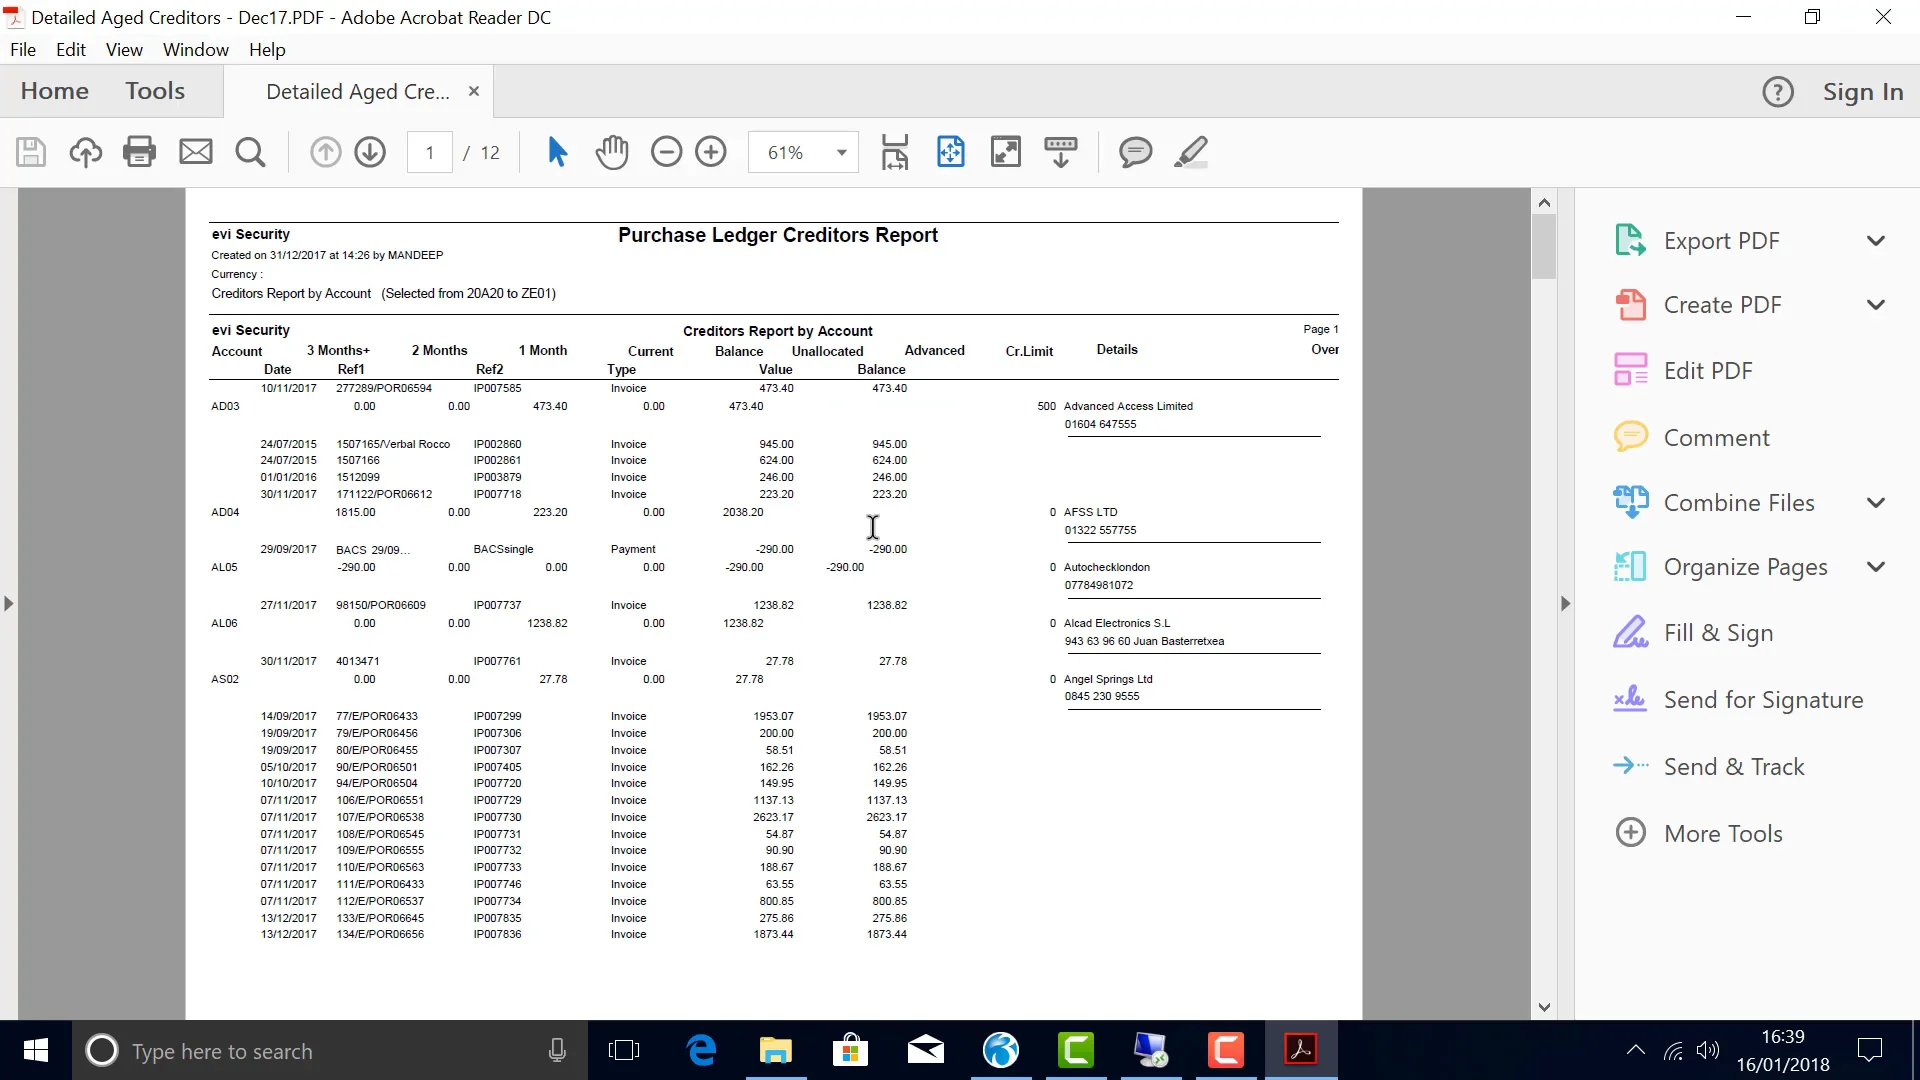Screen dimensions: 1920x1080
Task: Show hidden system tray icons chevron
Action: tap(1635, 1050)
